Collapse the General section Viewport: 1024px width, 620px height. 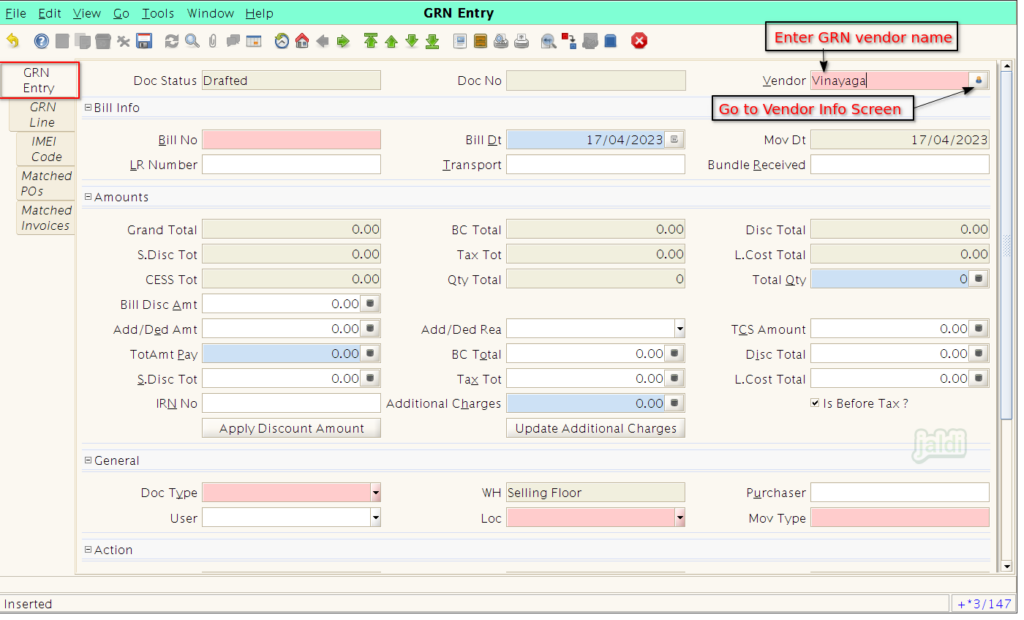pos(88,461)
